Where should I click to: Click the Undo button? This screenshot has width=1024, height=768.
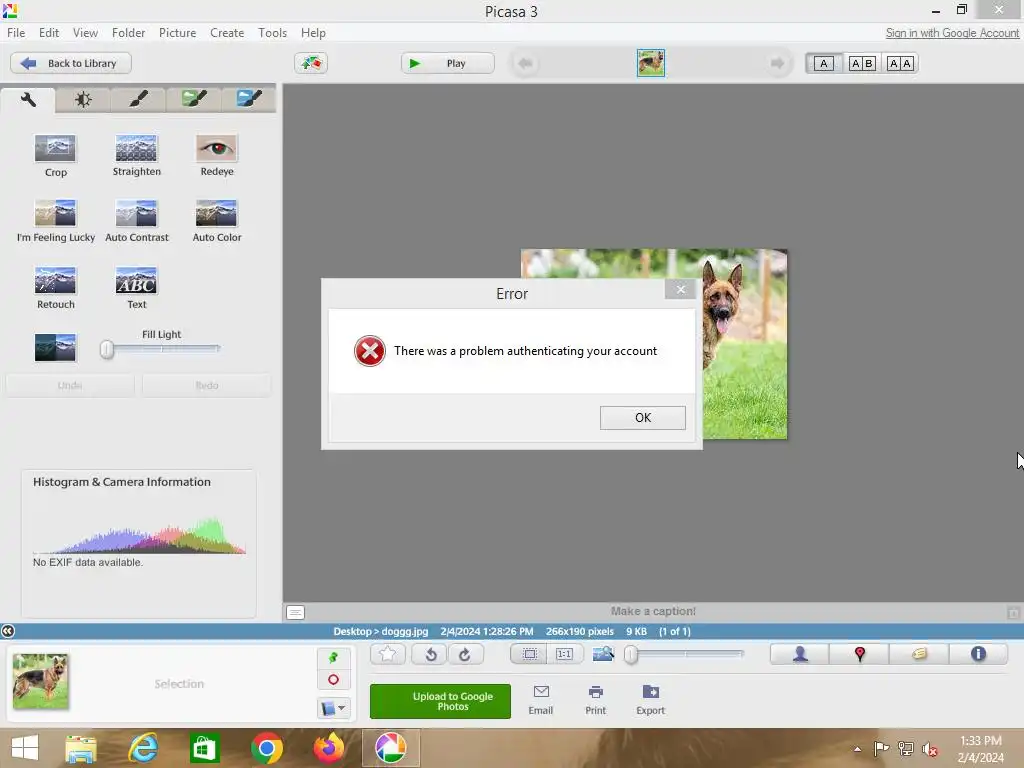70,385
